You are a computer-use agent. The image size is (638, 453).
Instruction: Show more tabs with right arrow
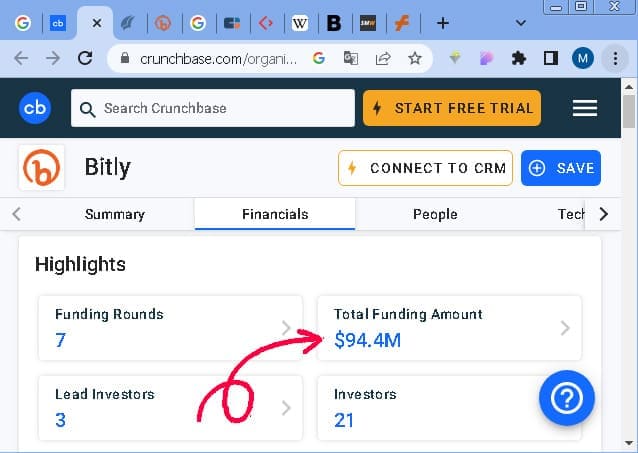pos(604,214)
